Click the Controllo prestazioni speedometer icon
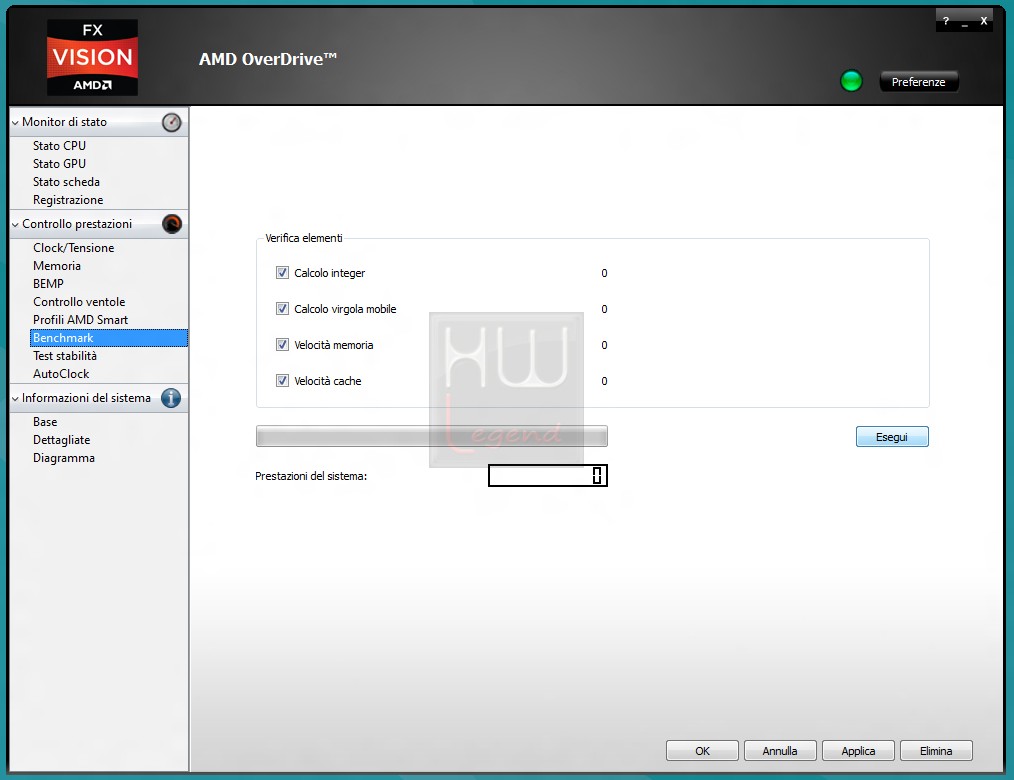The width and height of the screenshot is (1014, 780). point(171,224)
